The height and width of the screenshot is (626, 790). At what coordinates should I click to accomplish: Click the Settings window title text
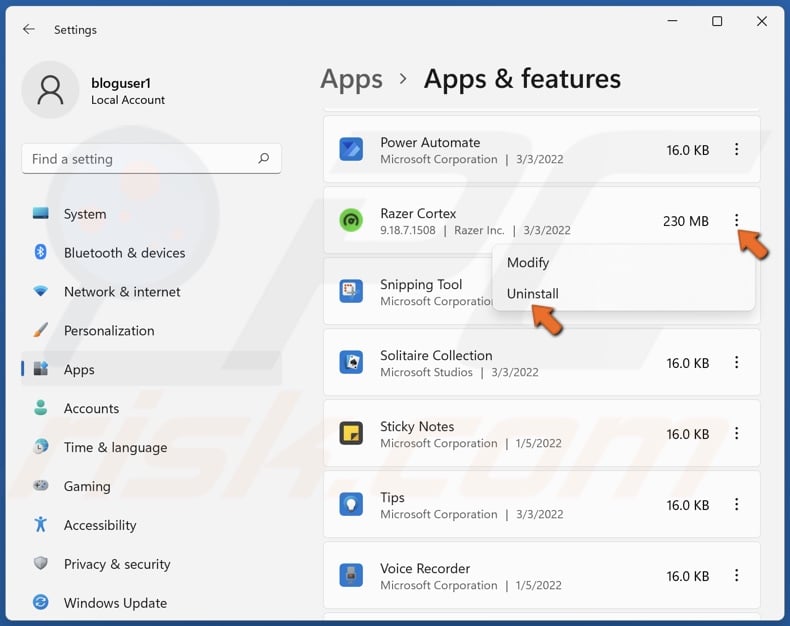click(75, 30)
